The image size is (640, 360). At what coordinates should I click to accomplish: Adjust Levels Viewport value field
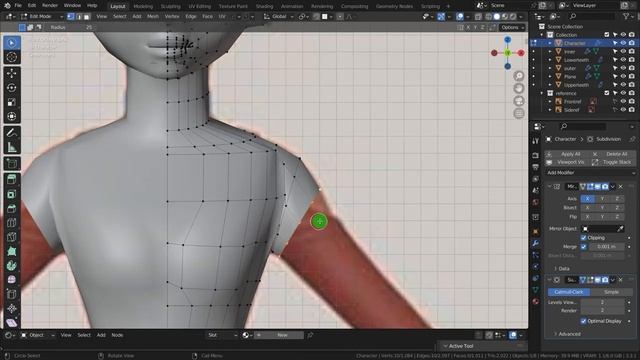(x=602, y=302)
